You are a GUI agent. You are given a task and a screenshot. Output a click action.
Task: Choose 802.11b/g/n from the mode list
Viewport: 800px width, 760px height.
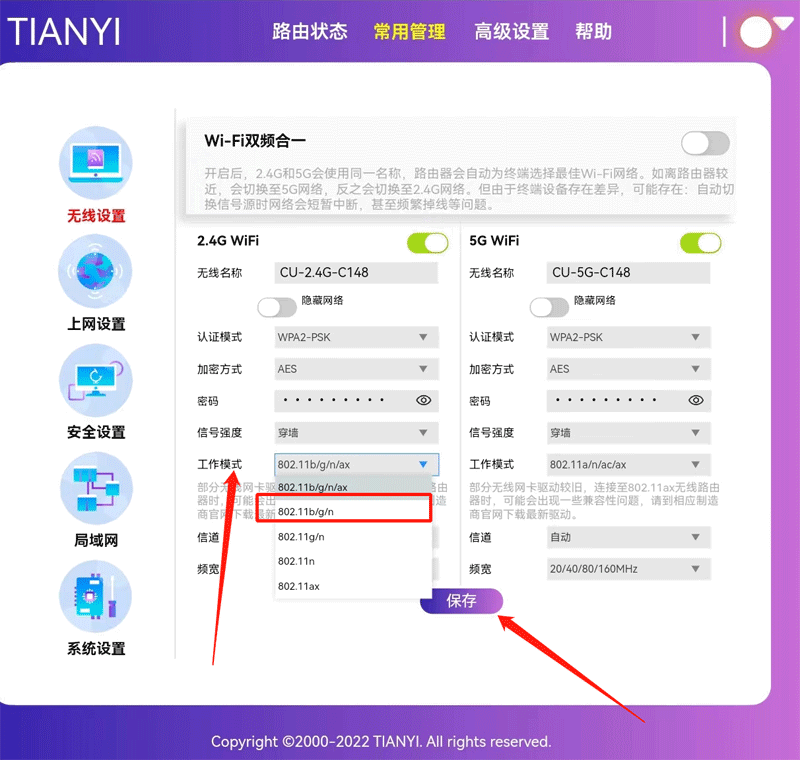pyautogui.click(x=343, y=511)
